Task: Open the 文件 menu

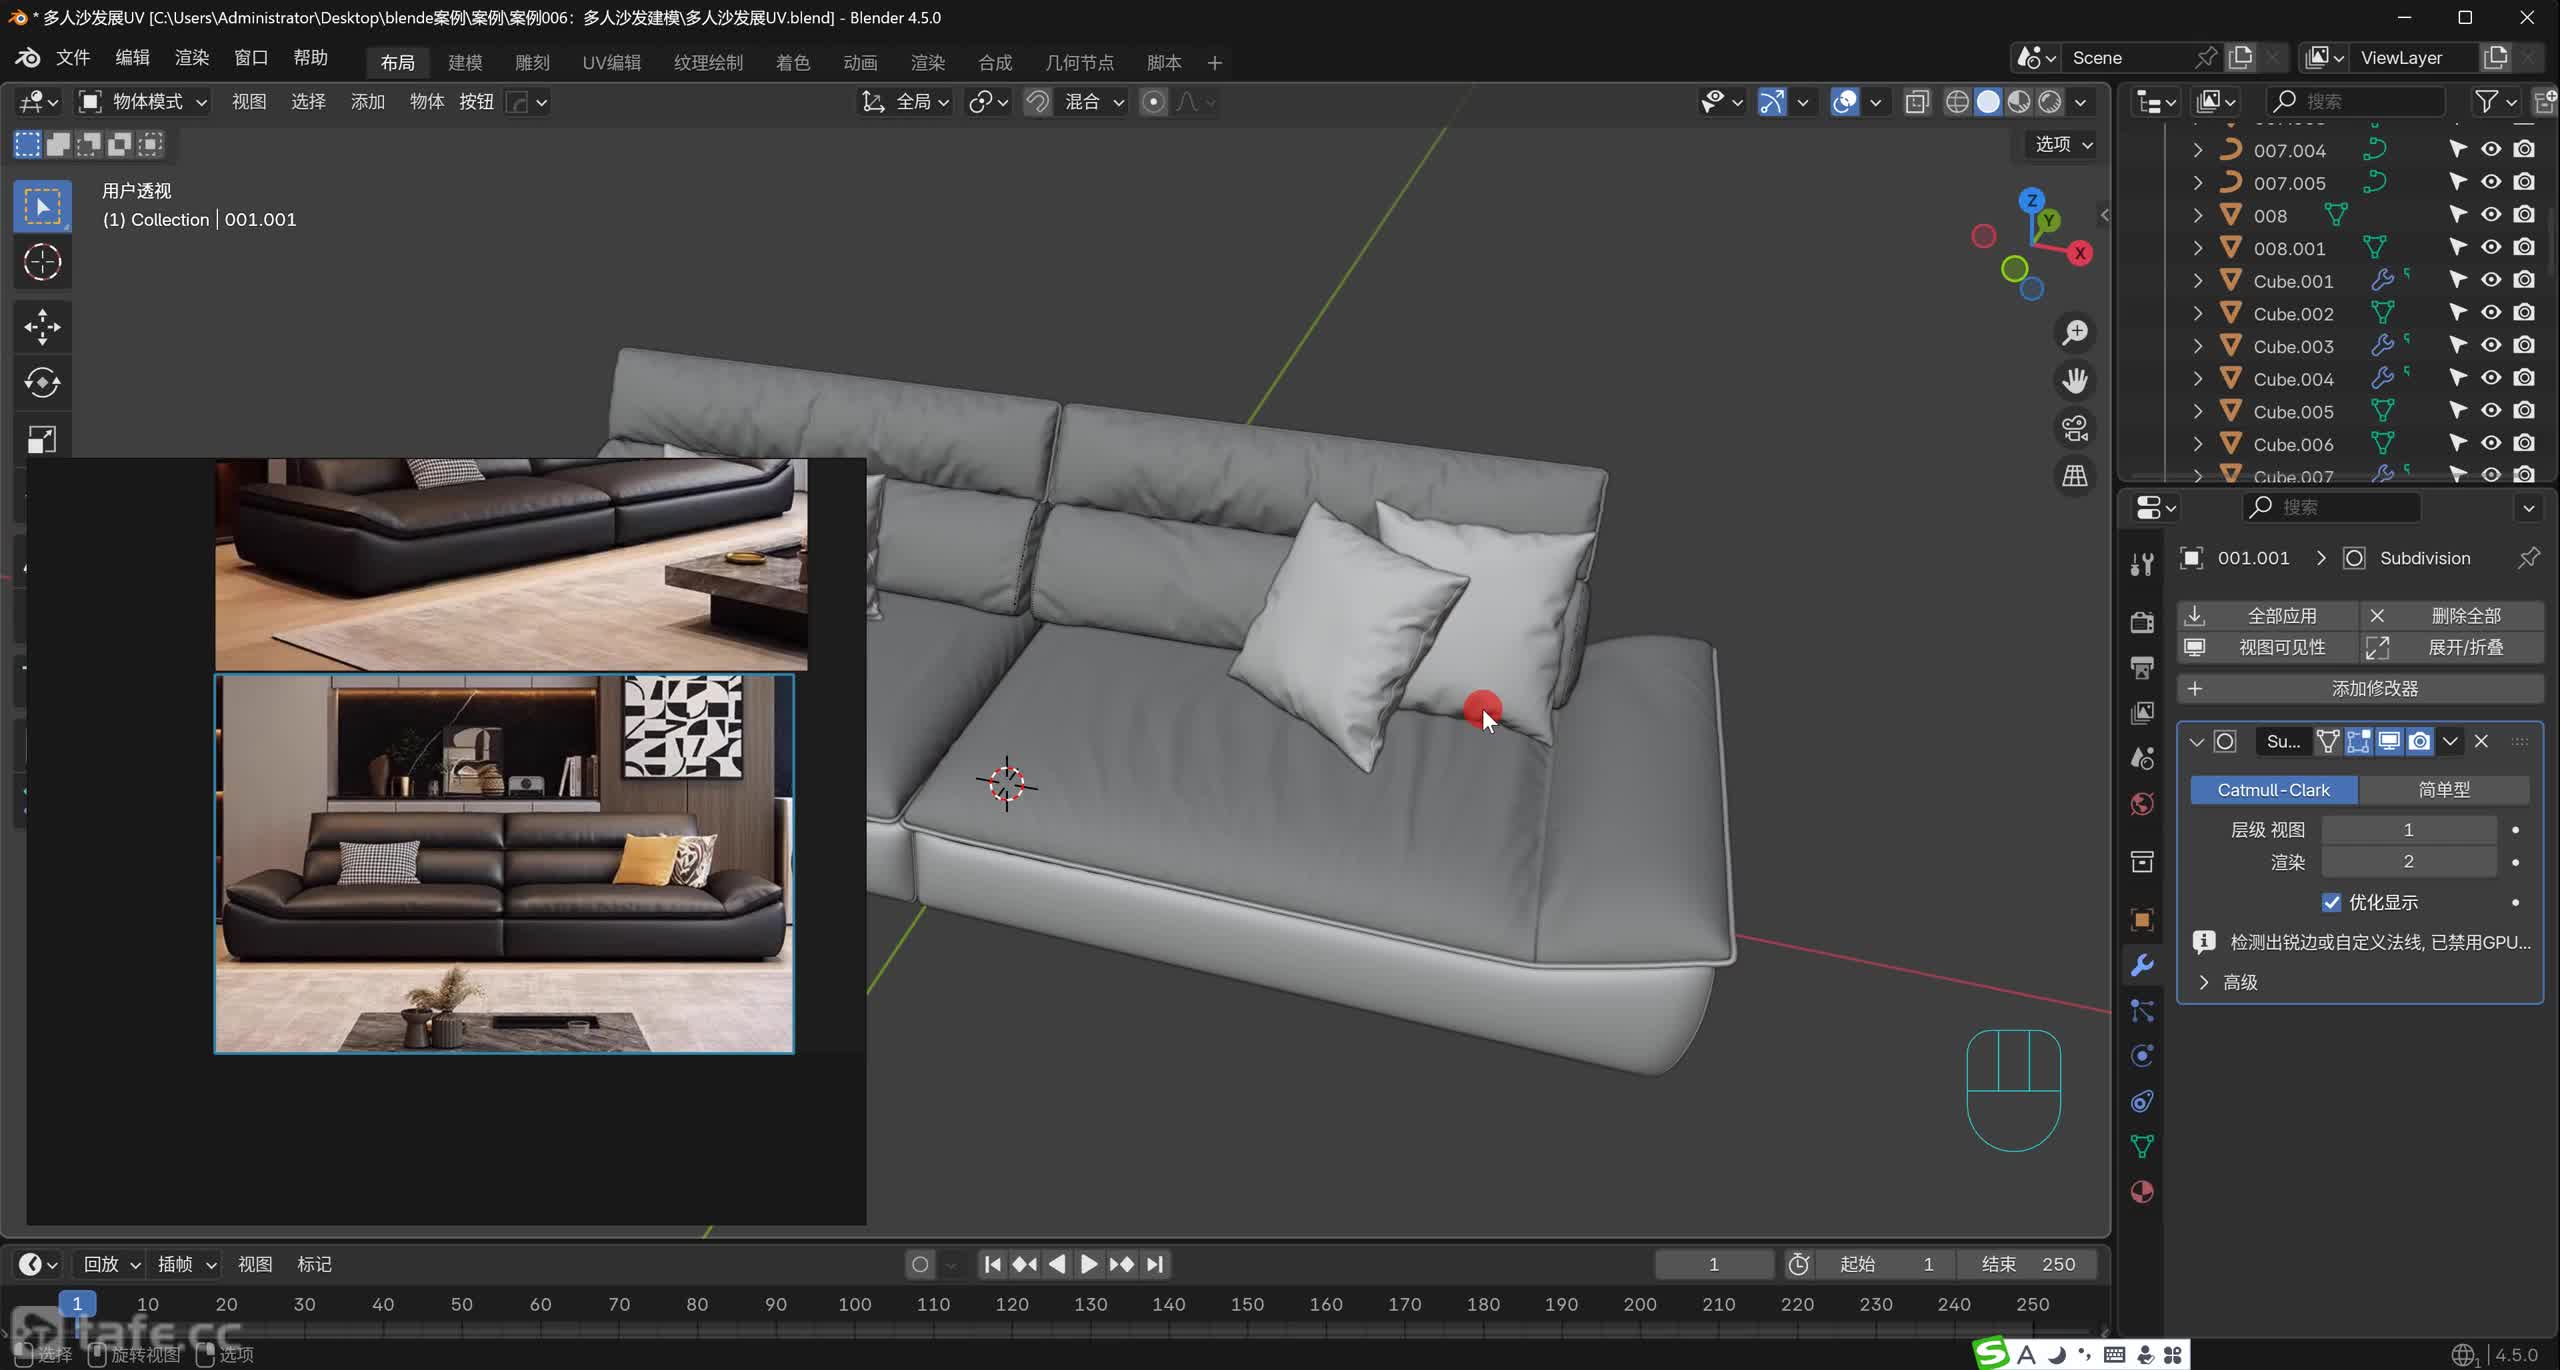Action: [72, 57]
